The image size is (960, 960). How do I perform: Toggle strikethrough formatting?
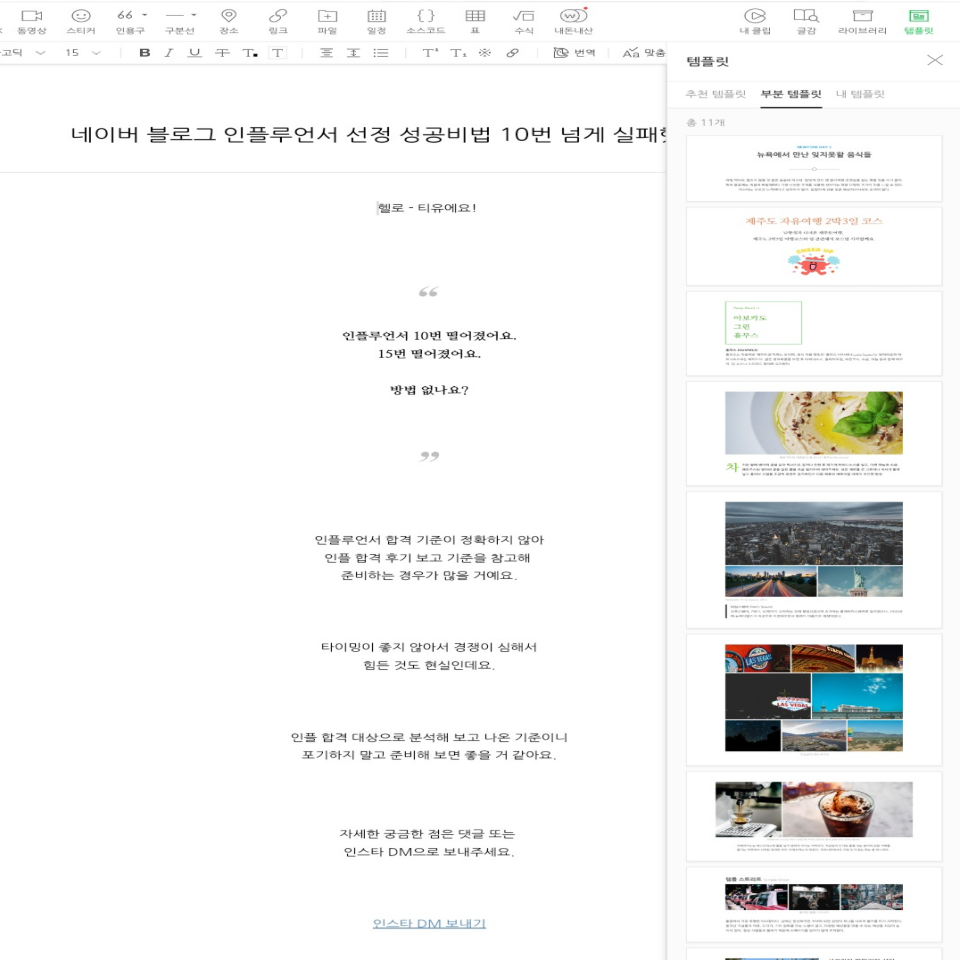pos(222,53)
